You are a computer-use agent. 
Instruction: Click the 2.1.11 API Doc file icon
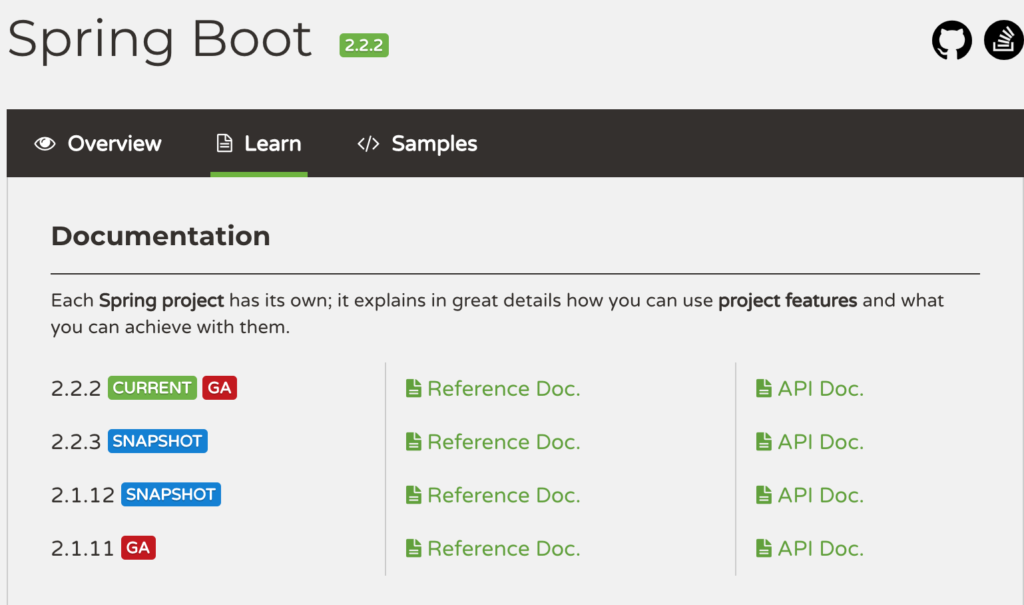pyautogui.click(x=763, y=548)
